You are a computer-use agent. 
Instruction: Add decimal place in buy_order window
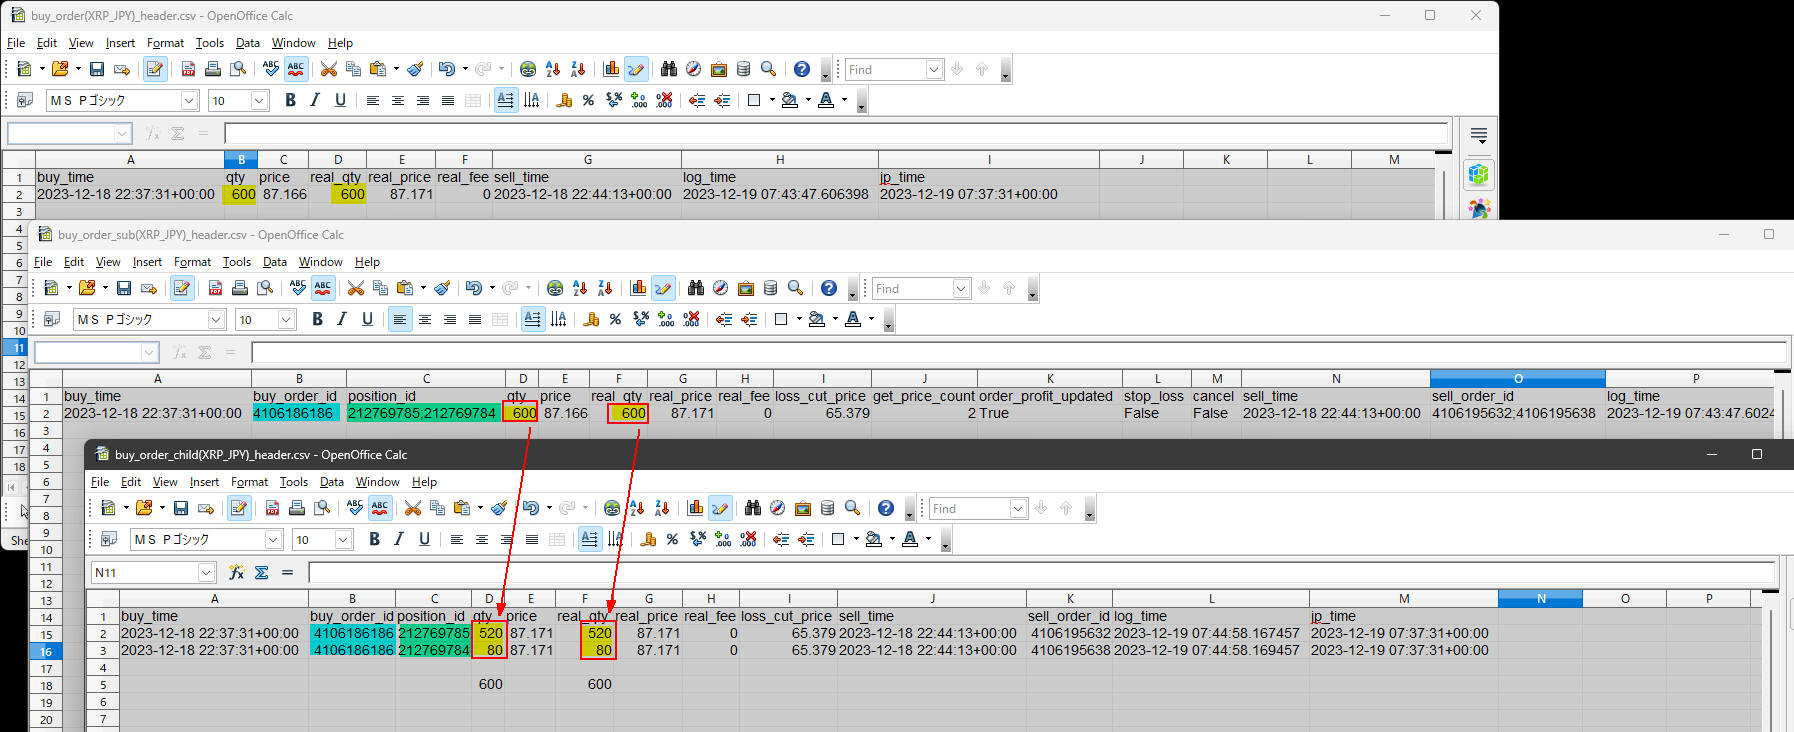point(639,100)
